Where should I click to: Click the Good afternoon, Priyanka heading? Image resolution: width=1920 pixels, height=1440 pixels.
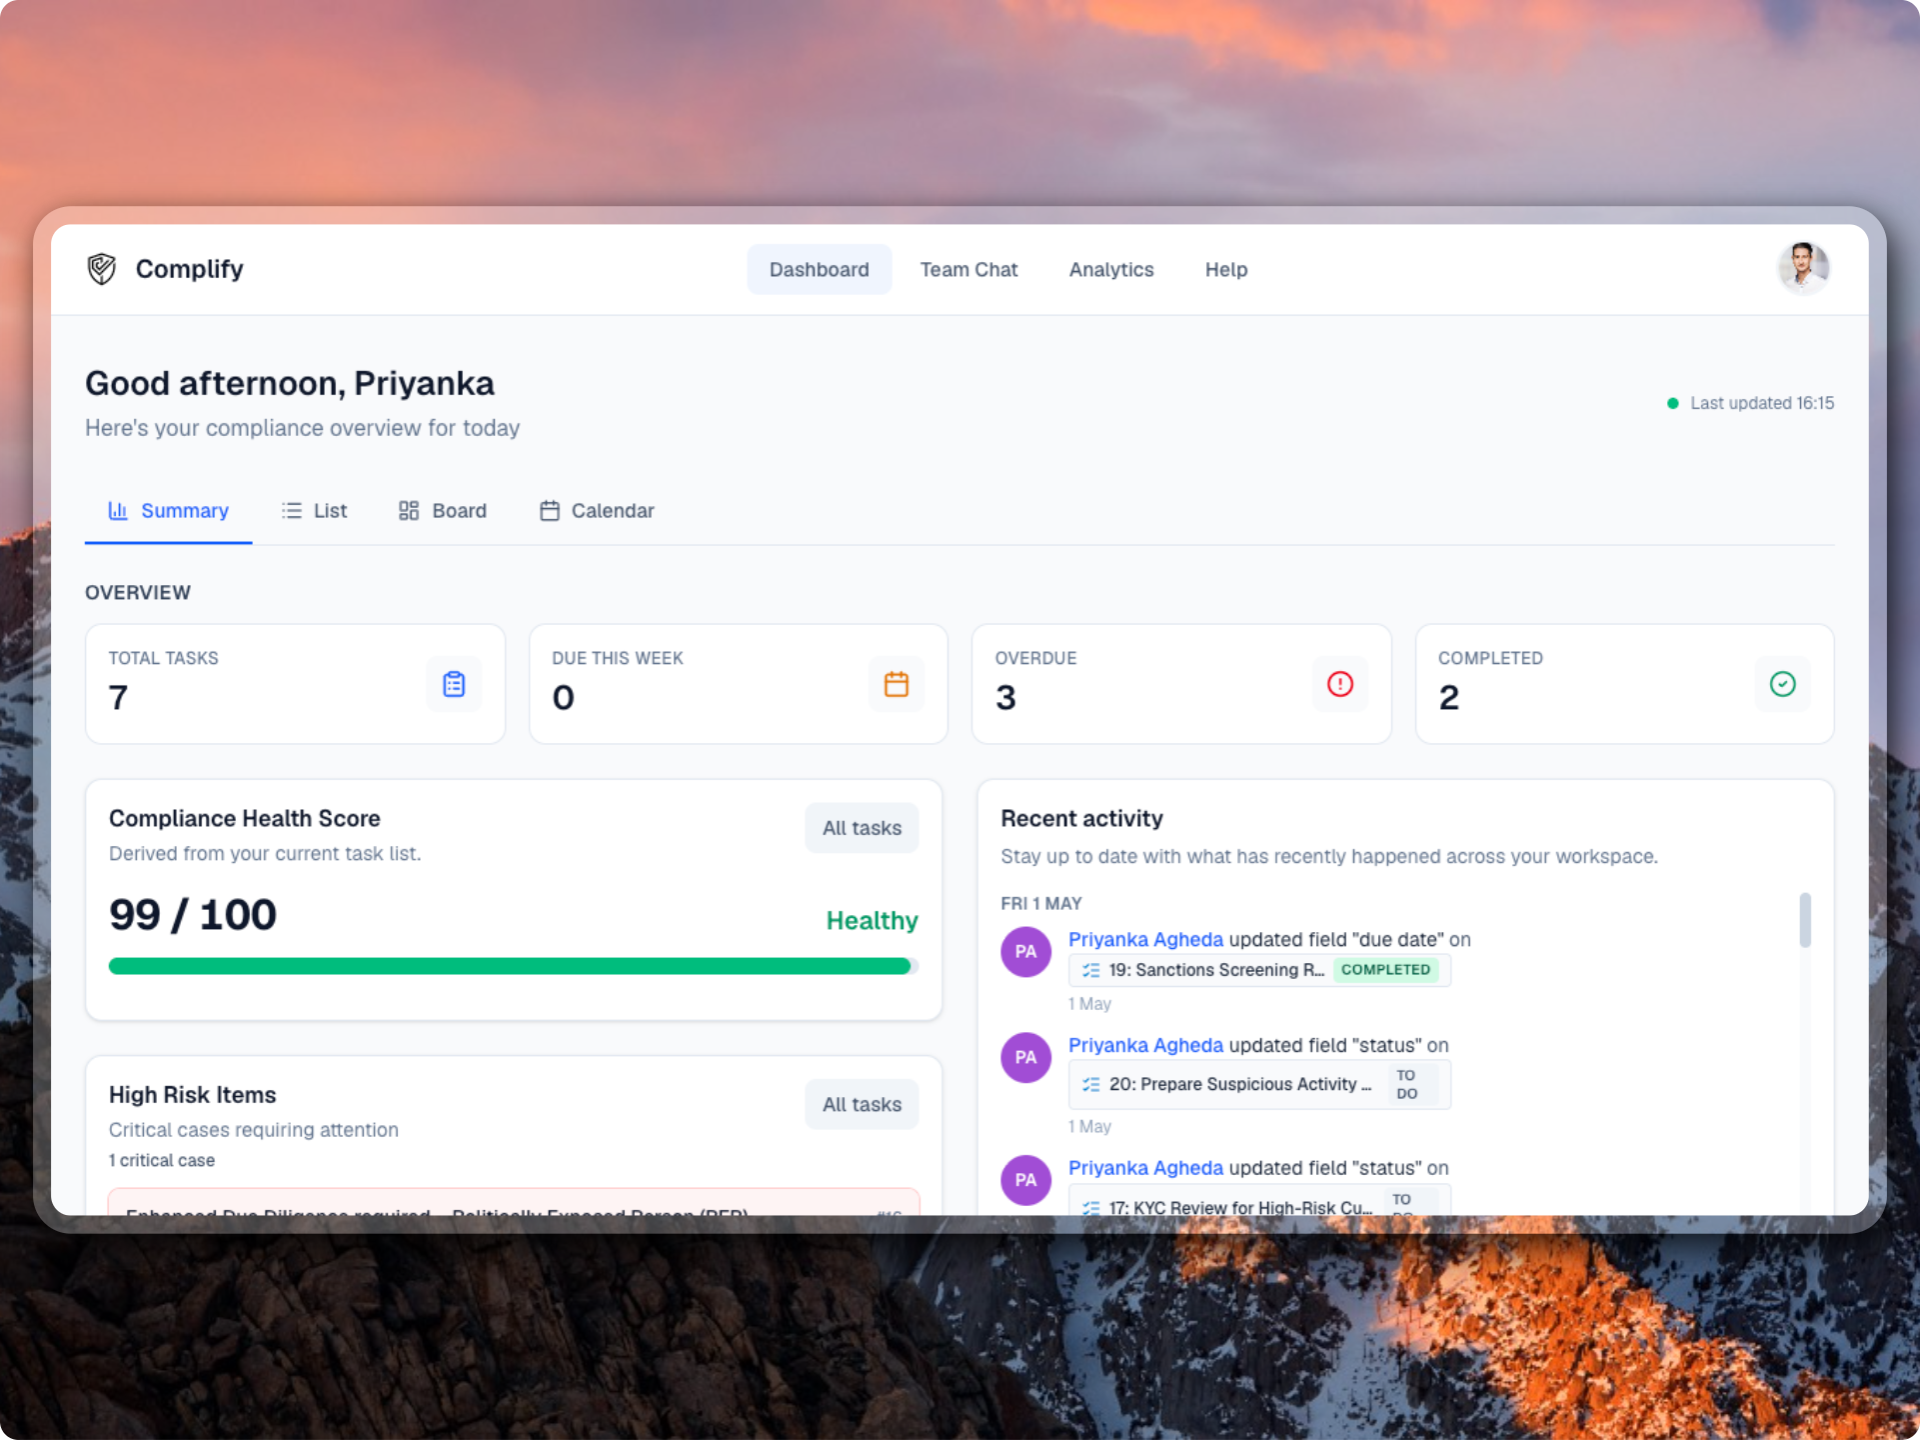(290, 383)
